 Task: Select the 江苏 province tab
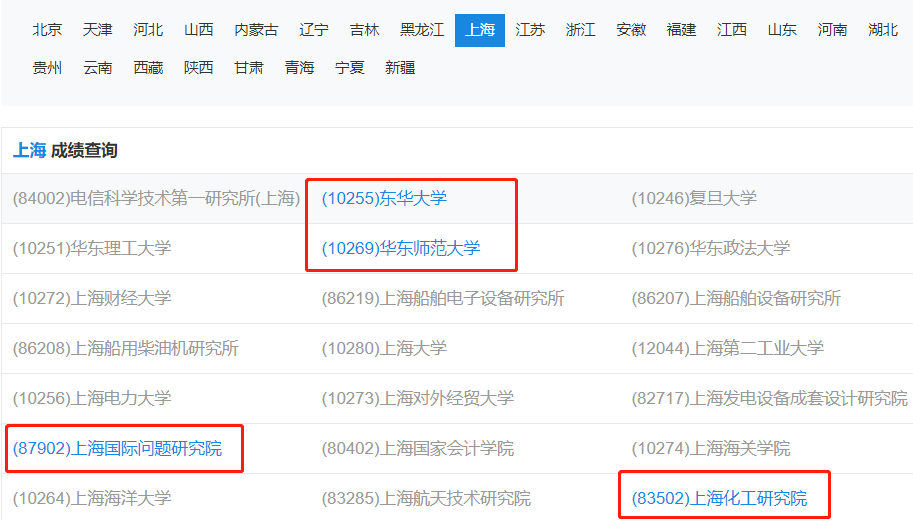[x=530, y=30]
